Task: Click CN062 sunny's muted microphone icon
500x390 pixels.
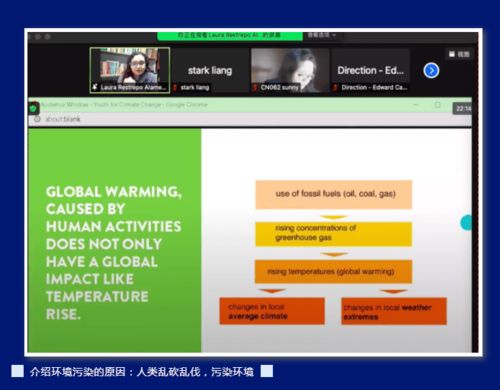Action: 255,88
